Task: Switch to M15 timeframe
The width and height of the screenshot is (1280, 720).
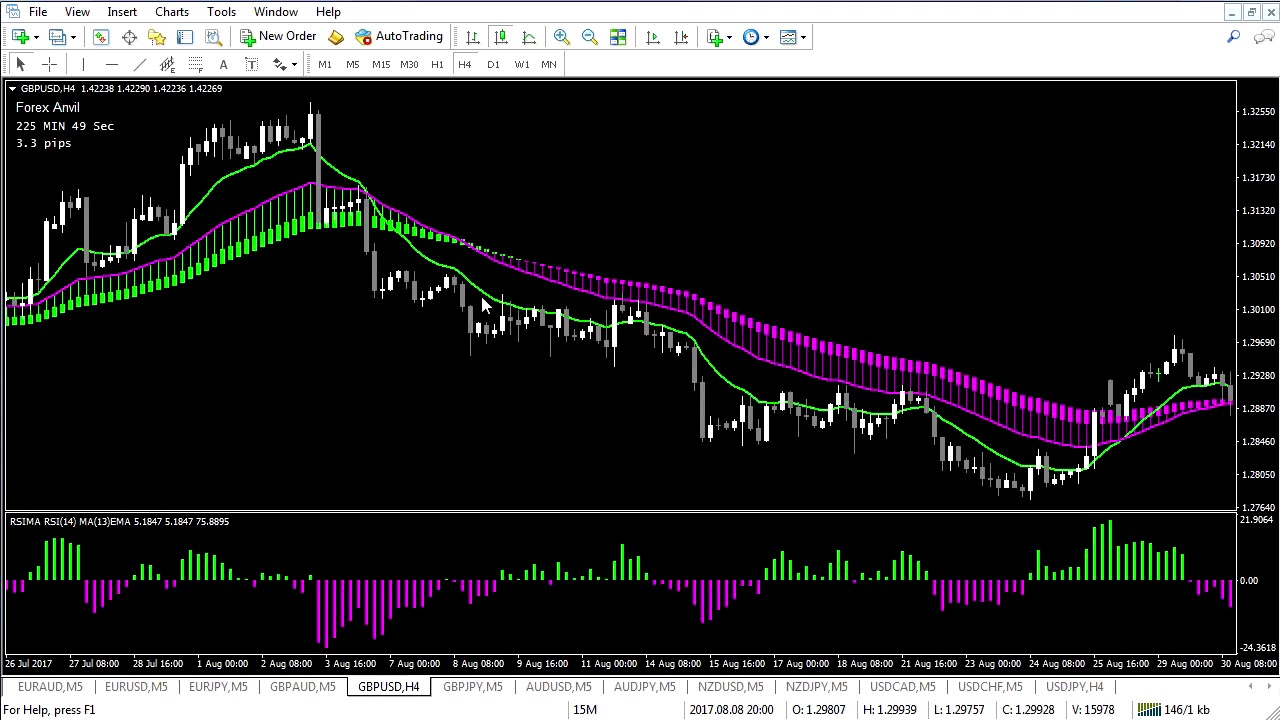Action: click(x=381, y=65)
